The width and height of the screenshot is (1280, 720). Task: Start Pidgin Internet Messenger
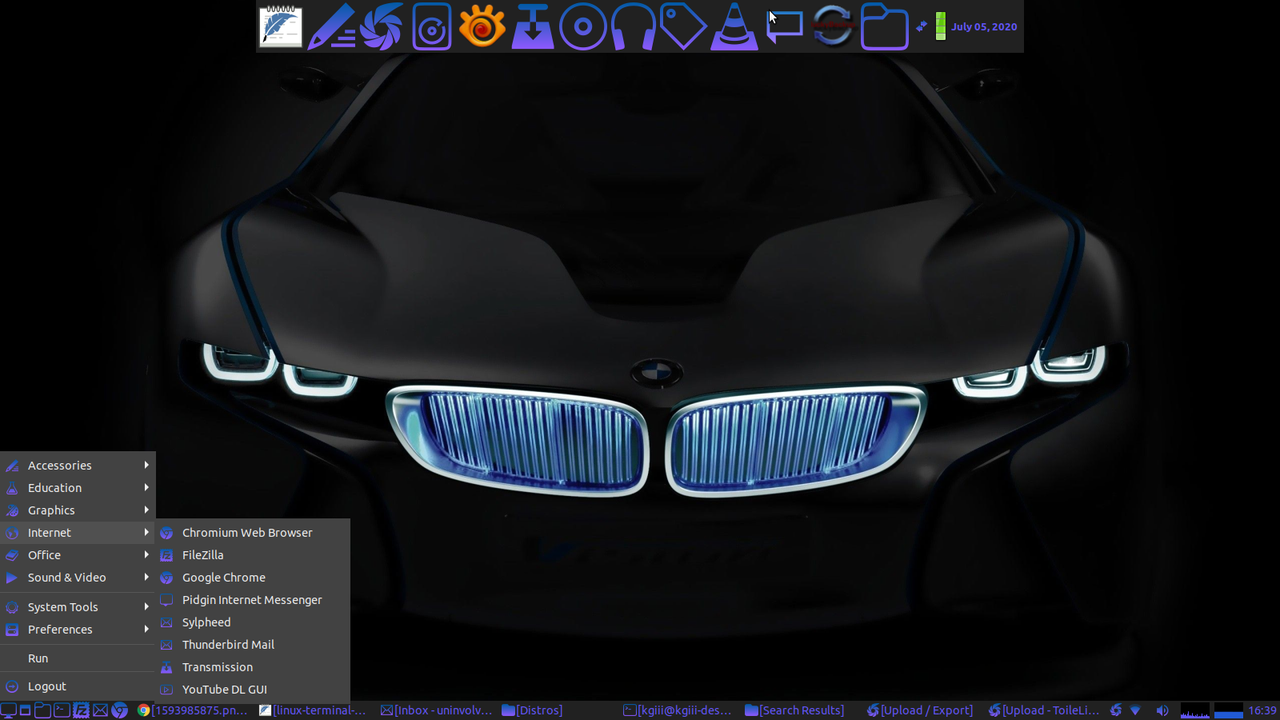pos(253,600)
